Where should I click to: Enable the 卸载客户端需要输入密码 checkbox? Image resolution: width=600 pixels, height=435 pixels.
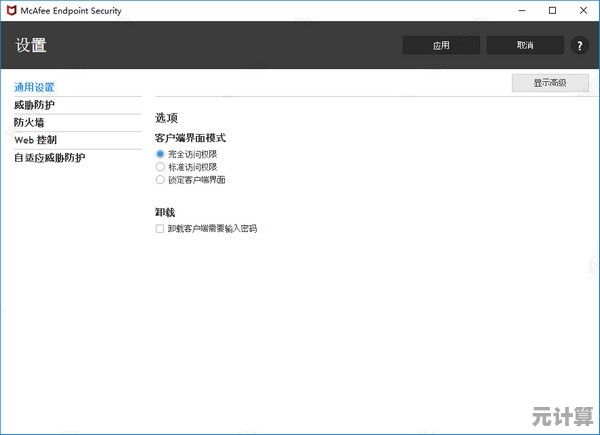[x=160, y=229]
